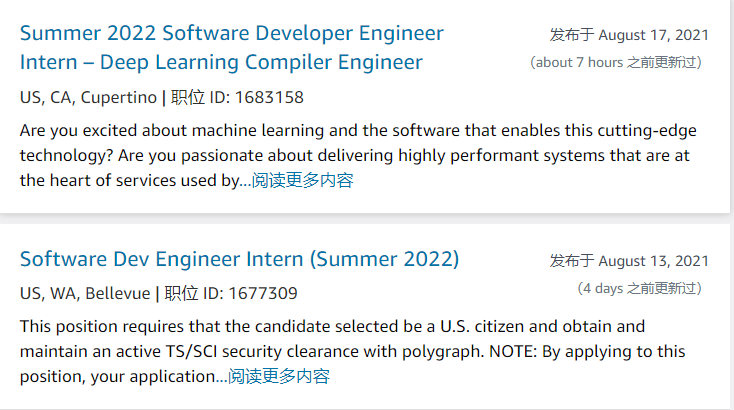Click the "position, your application" text
The image size is (734, 410).
click(118, 377)
